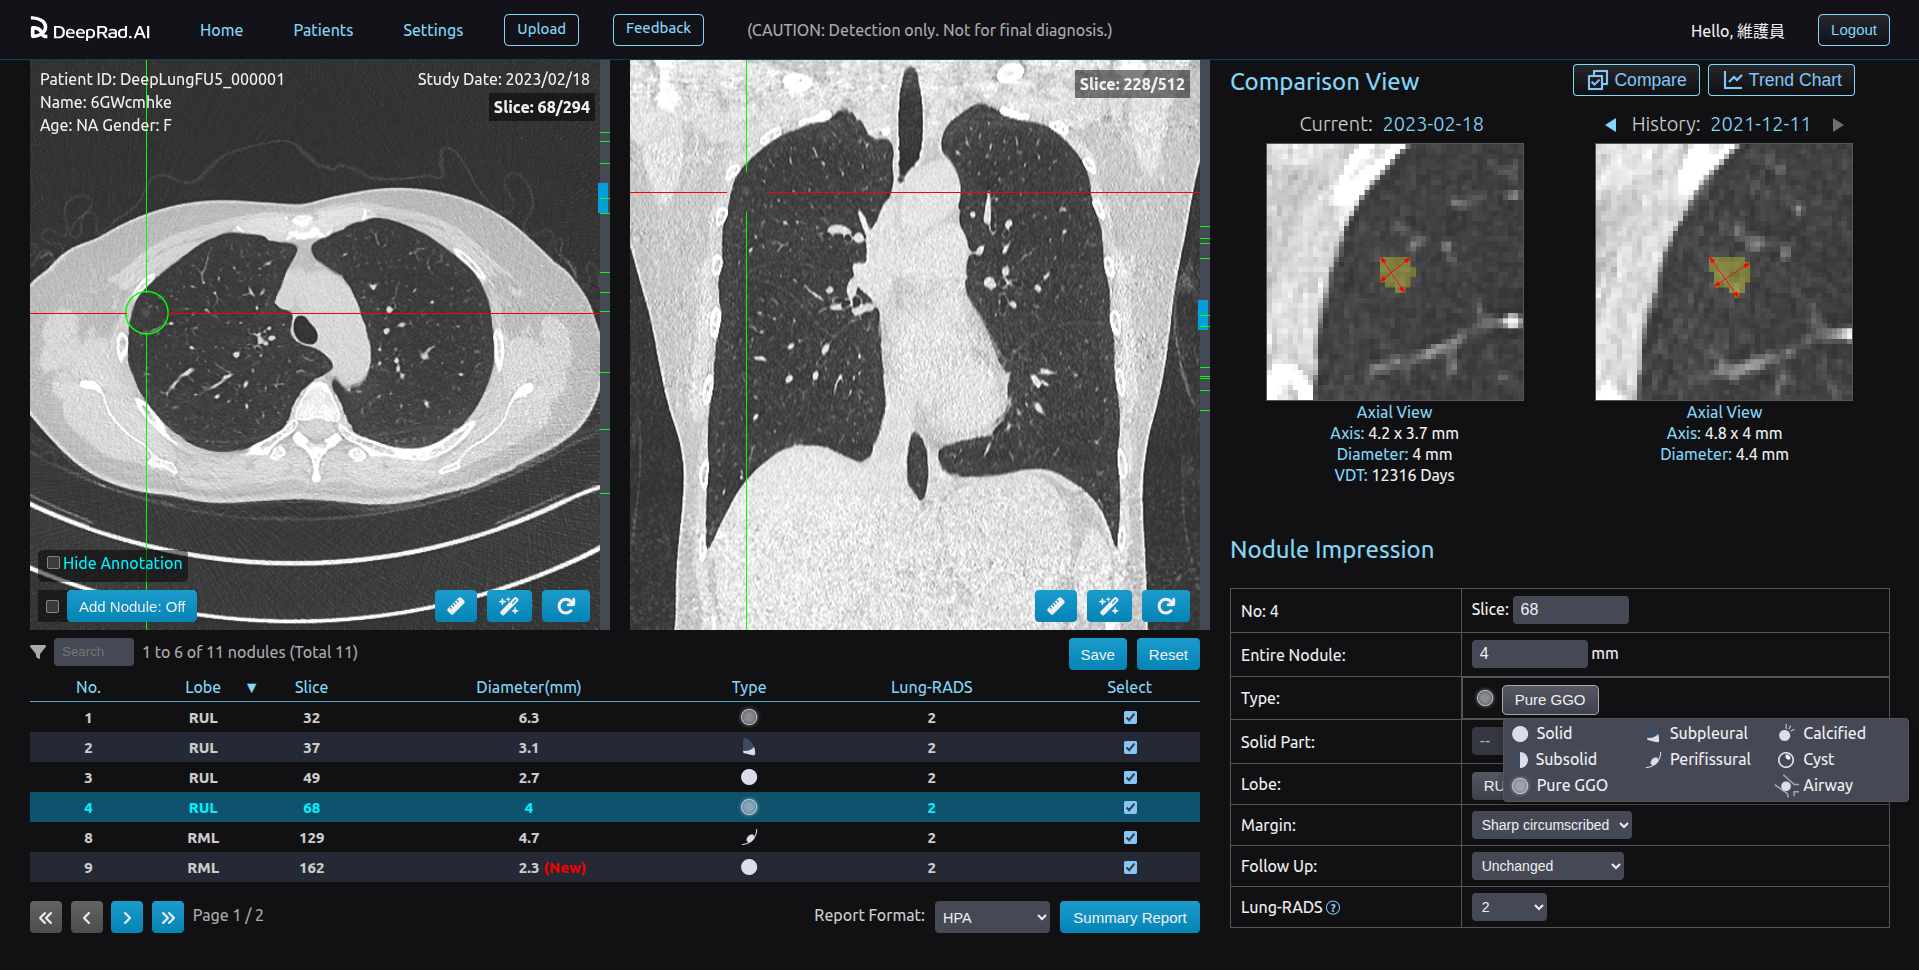
Task: Reset the coronal view with refresh icon
Action: (x=1165, y=606)
